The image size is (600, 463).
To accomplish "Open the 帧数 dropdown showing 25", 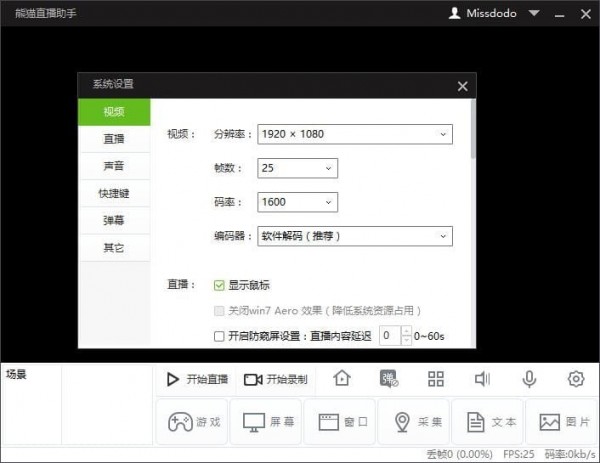I will point(297,168).
